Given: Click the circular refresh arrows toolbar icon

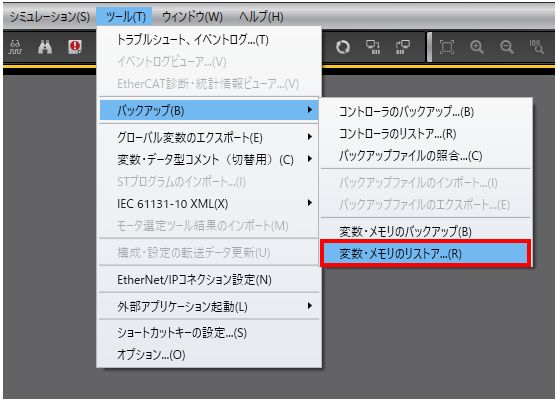Looking at the screenshot, I should pyautogui.click(x=343, y=47).
